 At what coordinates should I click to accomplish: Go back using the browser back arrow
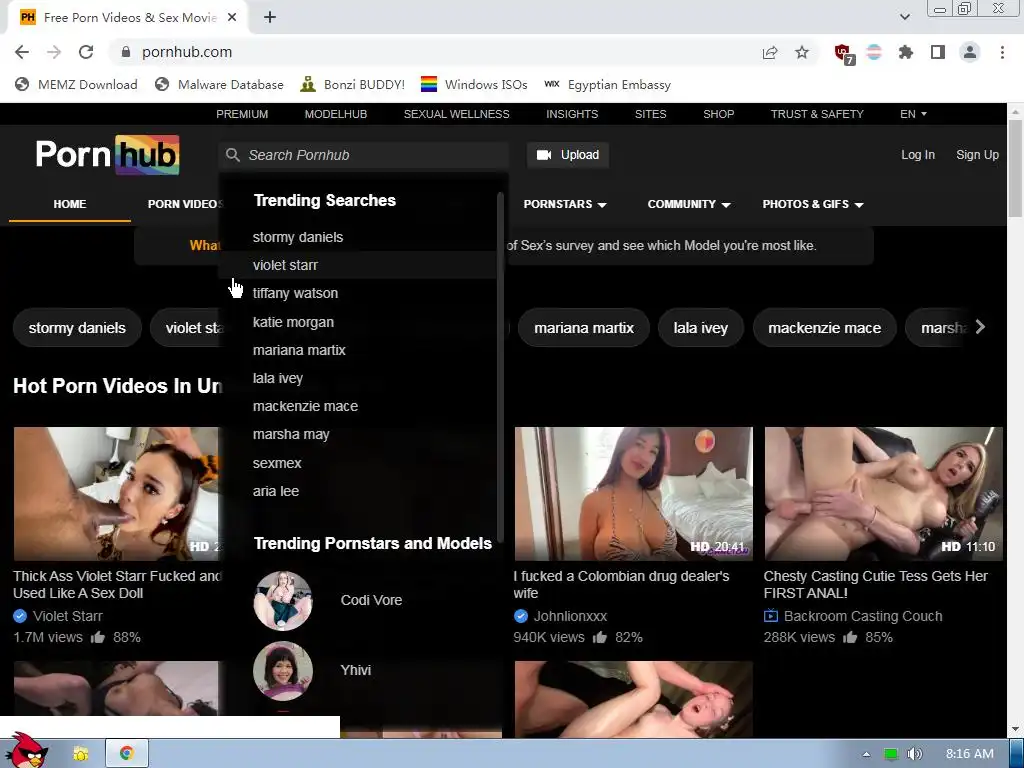click(x=22, y=52)
